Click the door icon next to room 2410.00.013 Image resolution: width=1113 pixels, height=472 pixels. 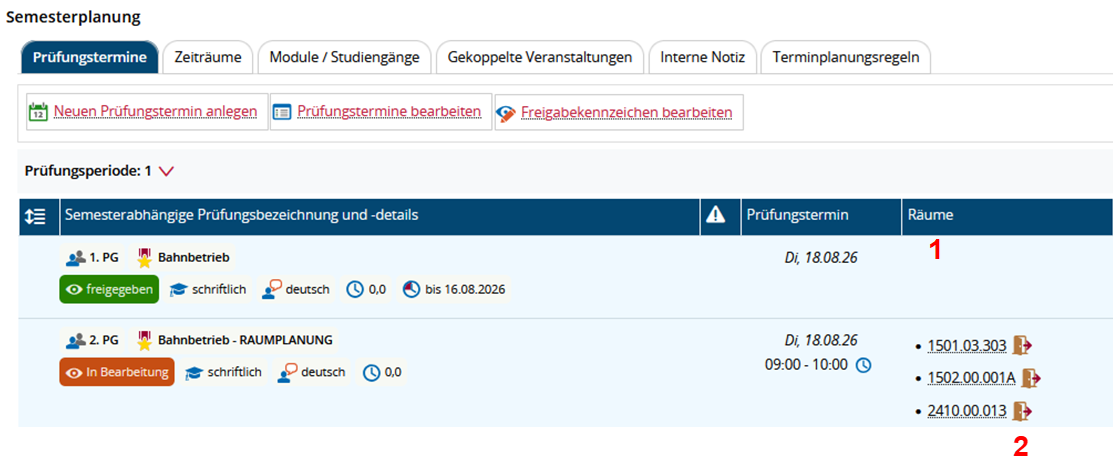pyautogui.click(x=1022, y=411)
